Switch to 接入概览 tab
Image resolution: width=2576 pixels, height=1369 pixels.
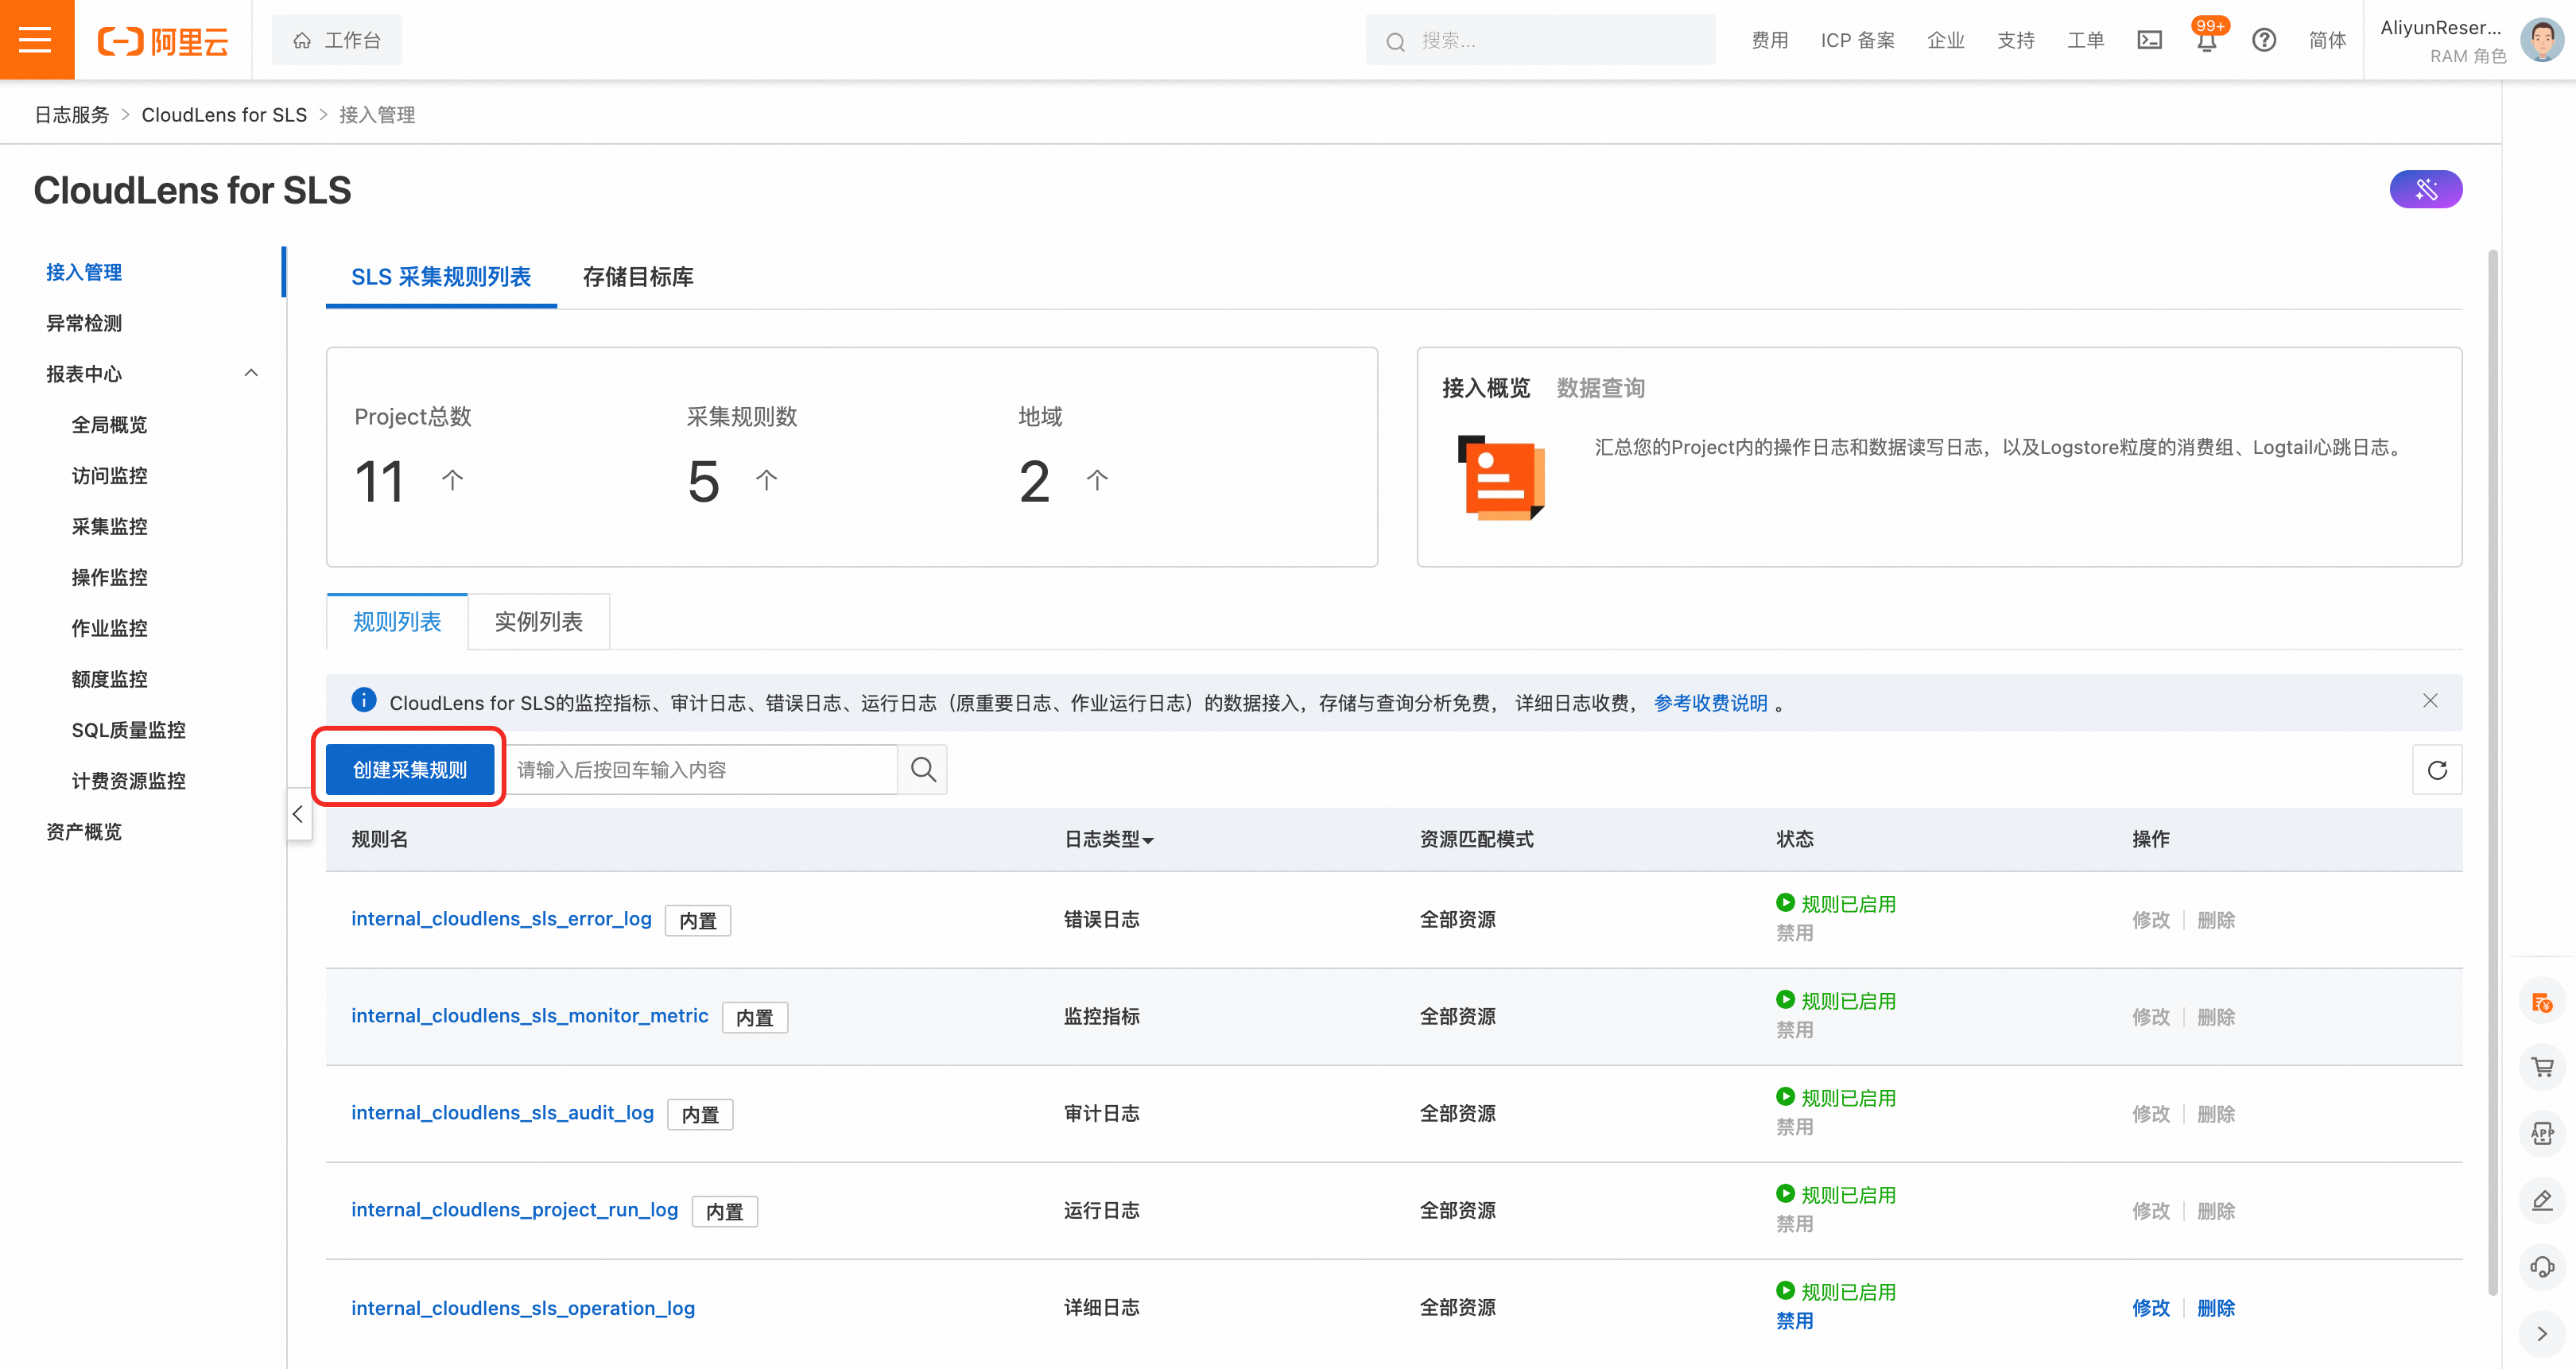(x=1486, y=388)
